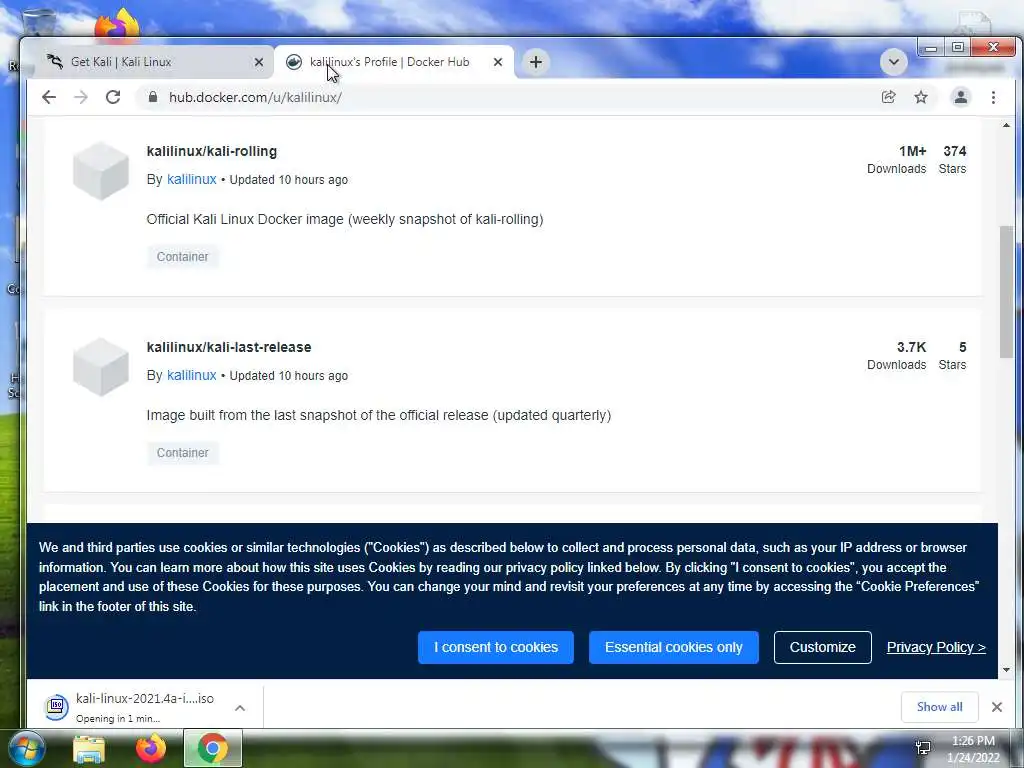
Task: Click the last snapshot release description
Action: (379, 415)
